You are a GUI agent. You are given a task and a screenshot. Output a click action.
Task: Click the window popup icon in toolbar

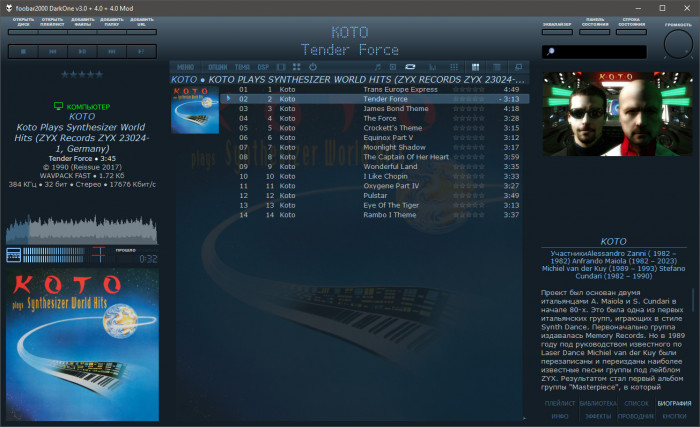pos(518,67)
